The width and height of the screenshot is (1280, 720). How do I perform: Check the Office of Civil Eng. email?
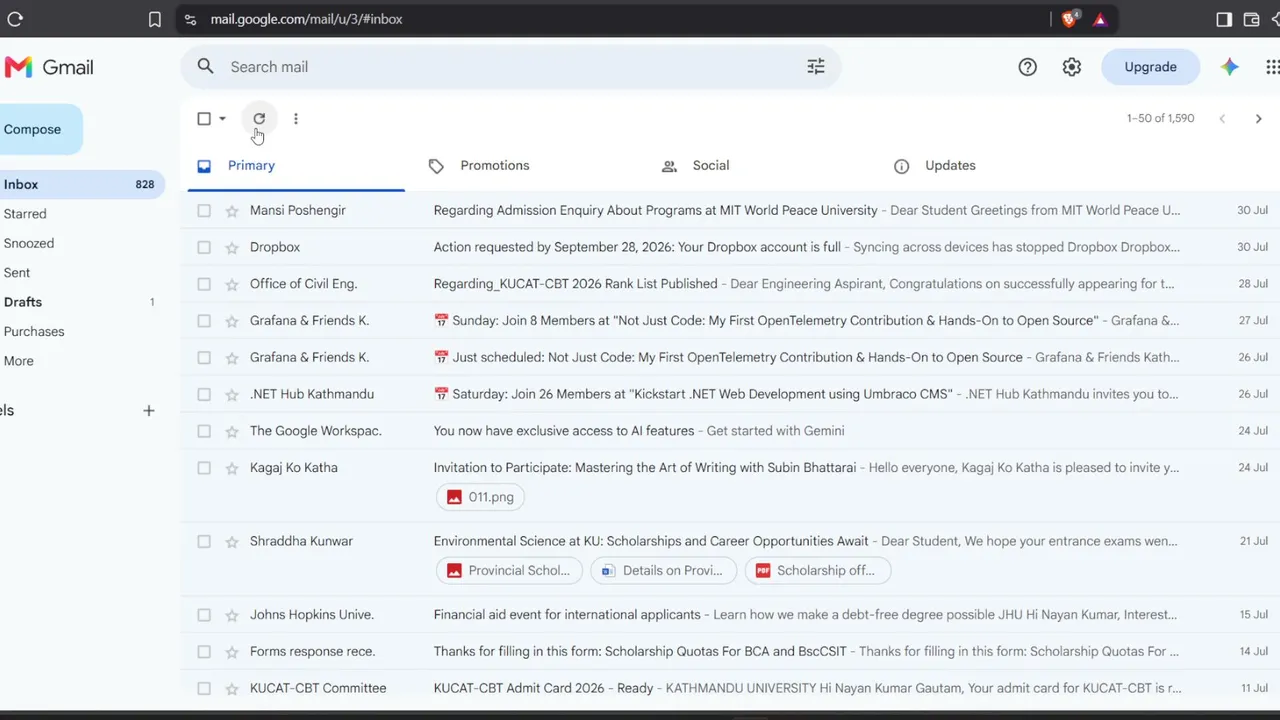(x=204, y=284)
